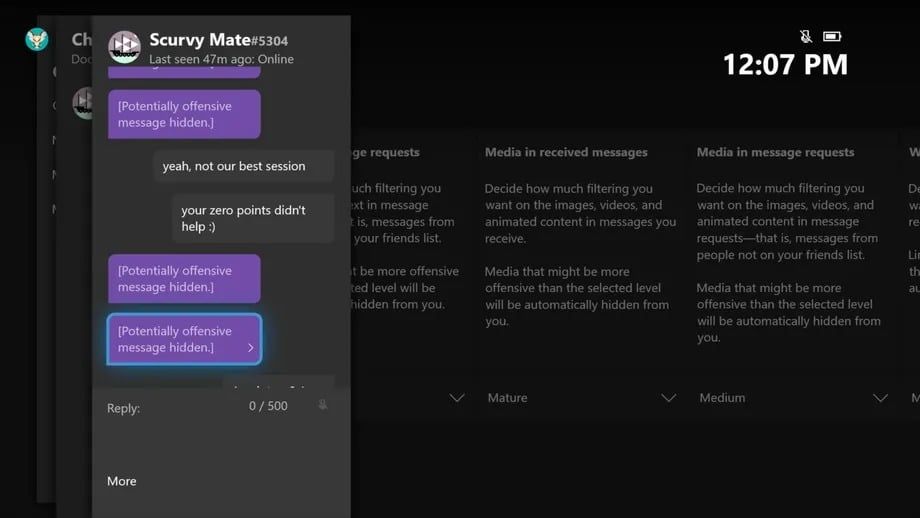Click the voice input microphone beside the reply counter
920x518 pixels.
point(322,405)
